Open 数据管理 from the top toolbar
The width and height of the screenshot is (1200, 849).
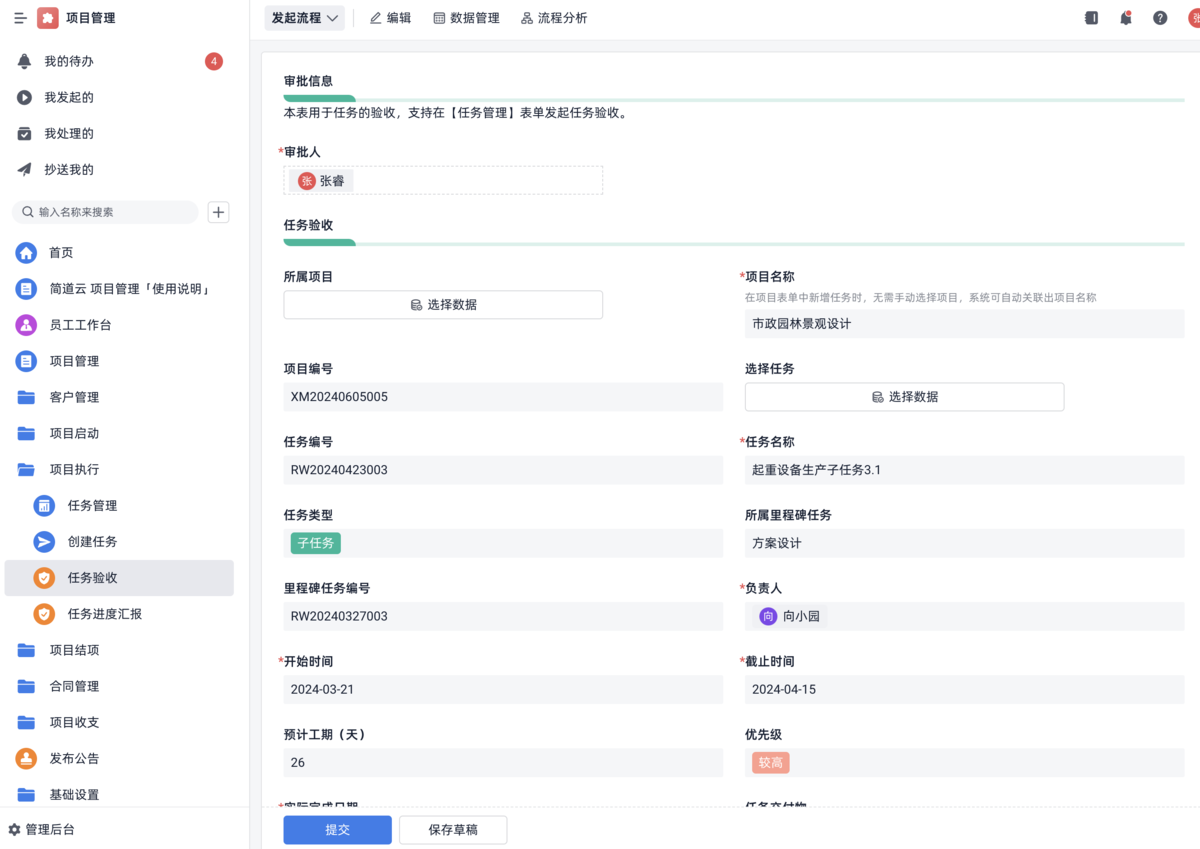[x=466, y=17]
